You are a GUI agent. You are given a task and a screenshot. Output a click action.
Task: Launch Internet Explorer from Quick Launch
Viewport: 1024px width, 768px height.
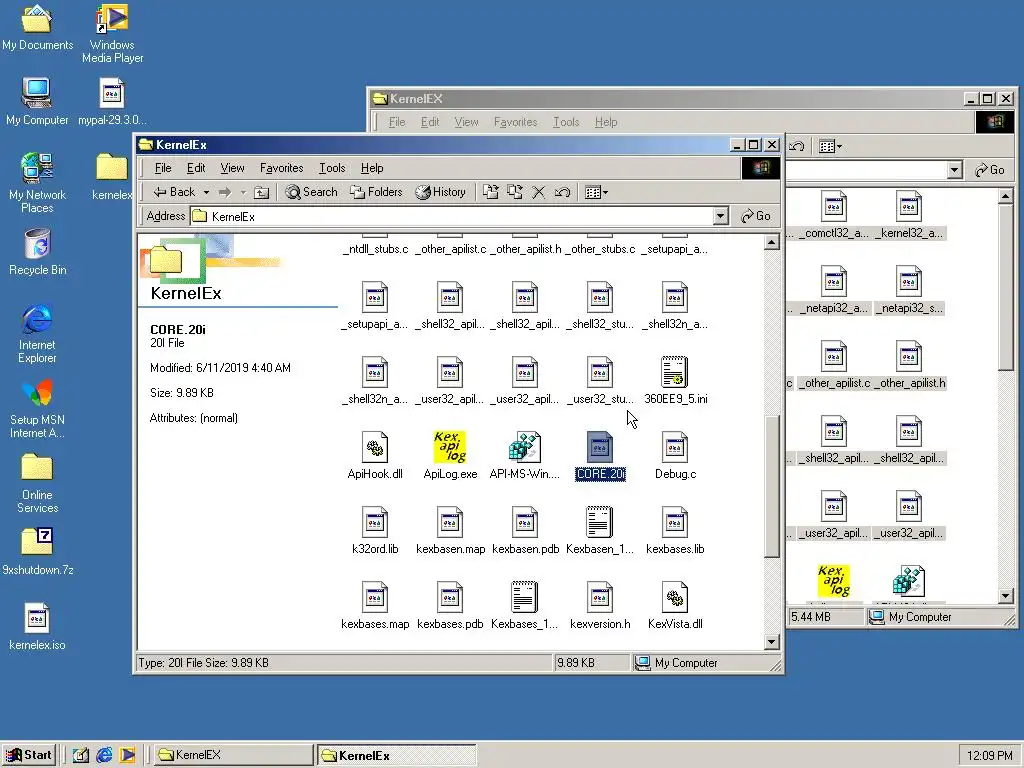[104, 755]
